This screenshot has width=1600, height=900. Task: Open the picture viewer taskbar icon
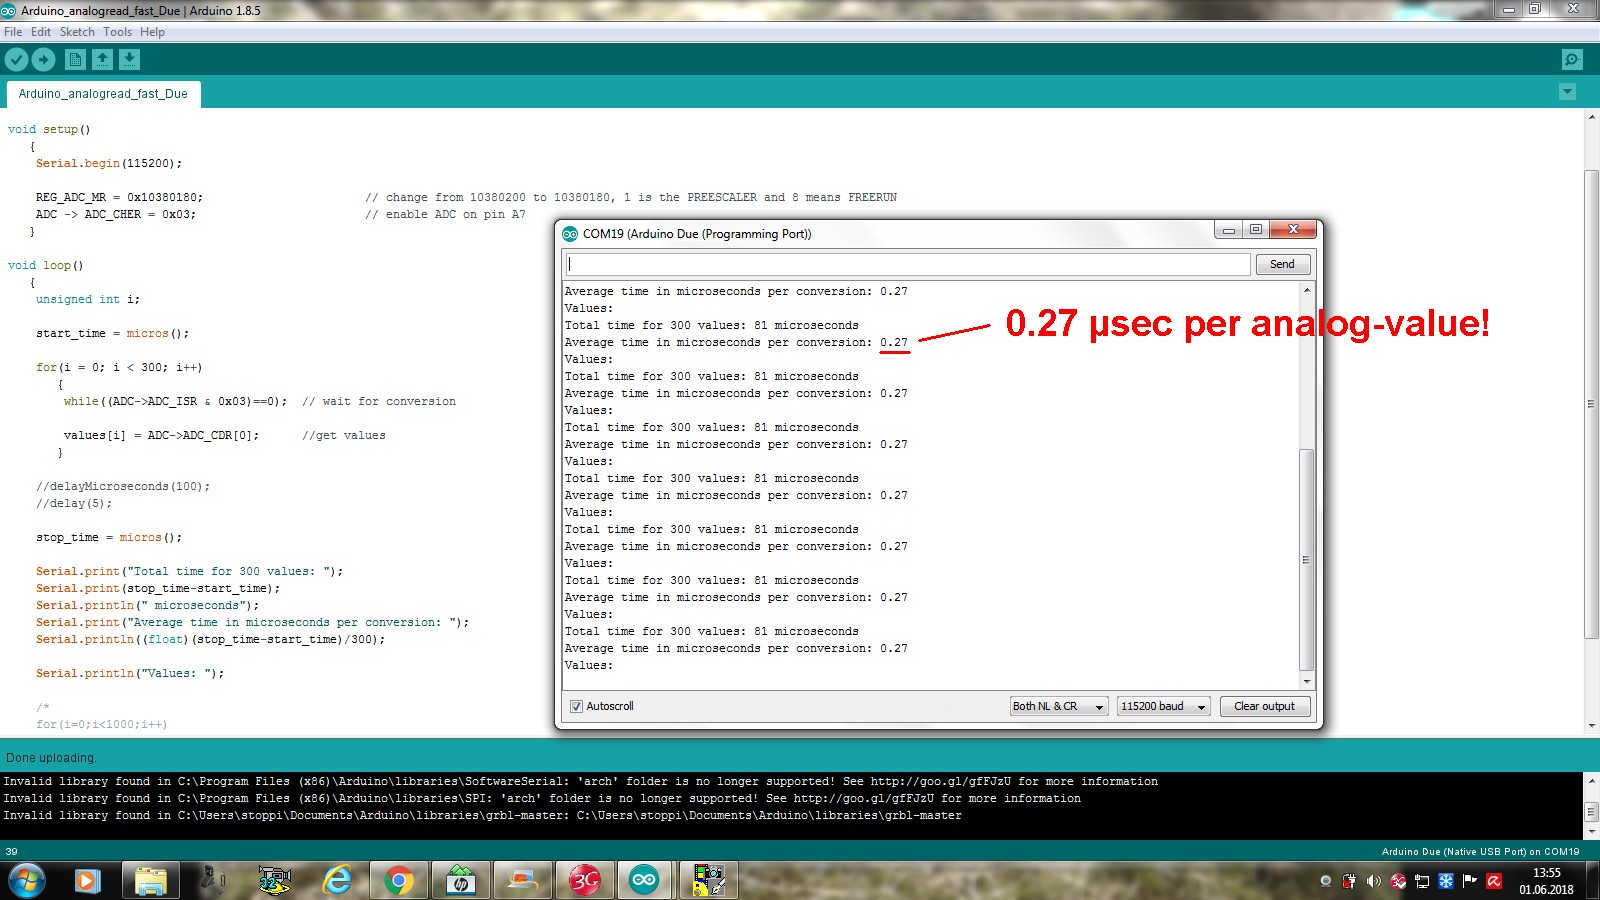point(523,881)
